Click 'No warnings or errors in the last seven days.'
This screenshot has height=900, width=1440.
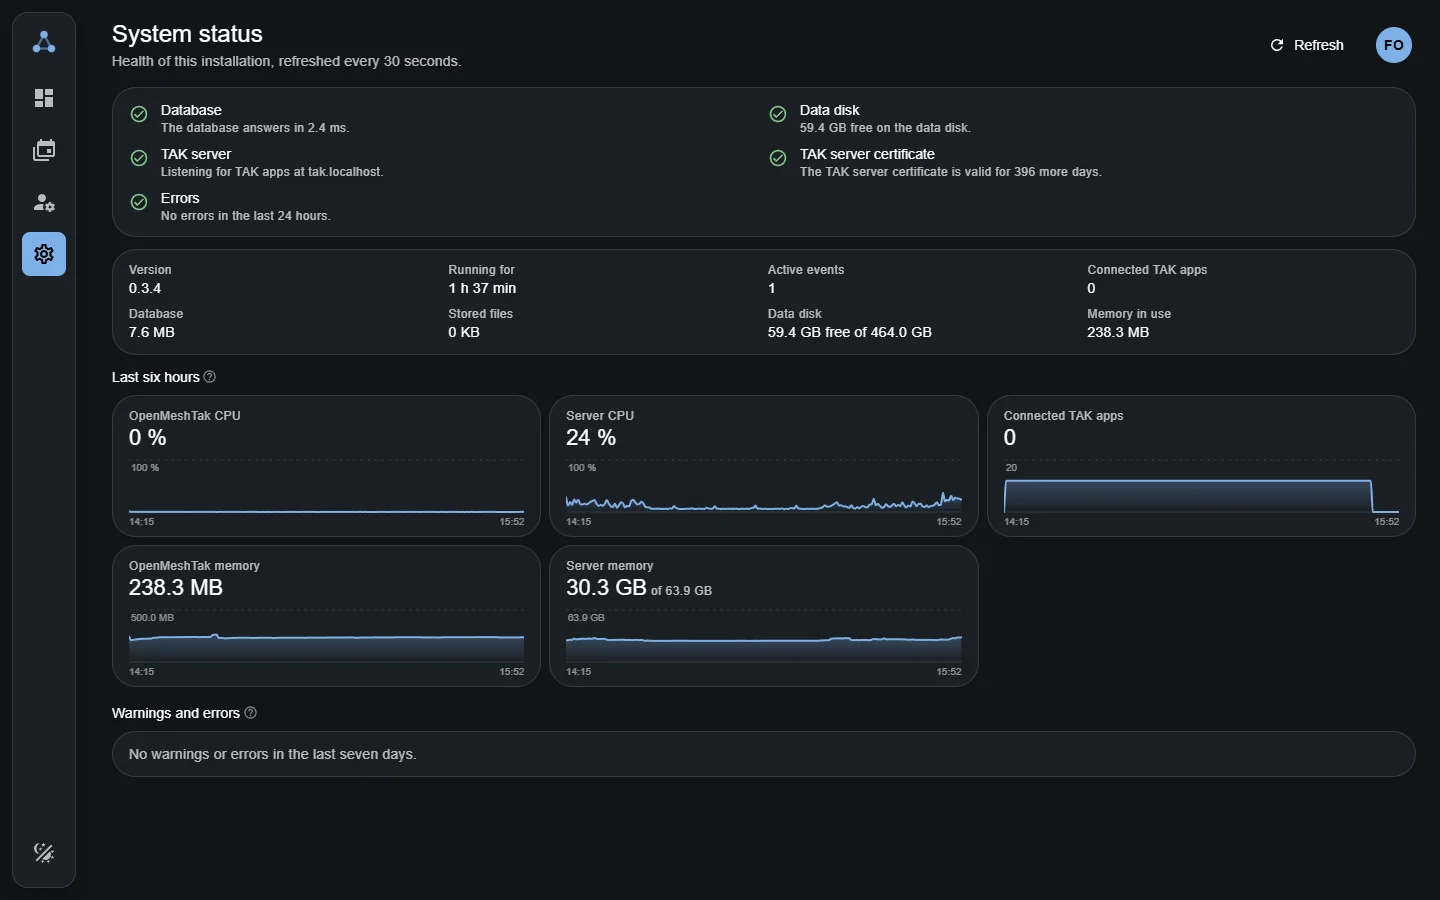[273, 754]
